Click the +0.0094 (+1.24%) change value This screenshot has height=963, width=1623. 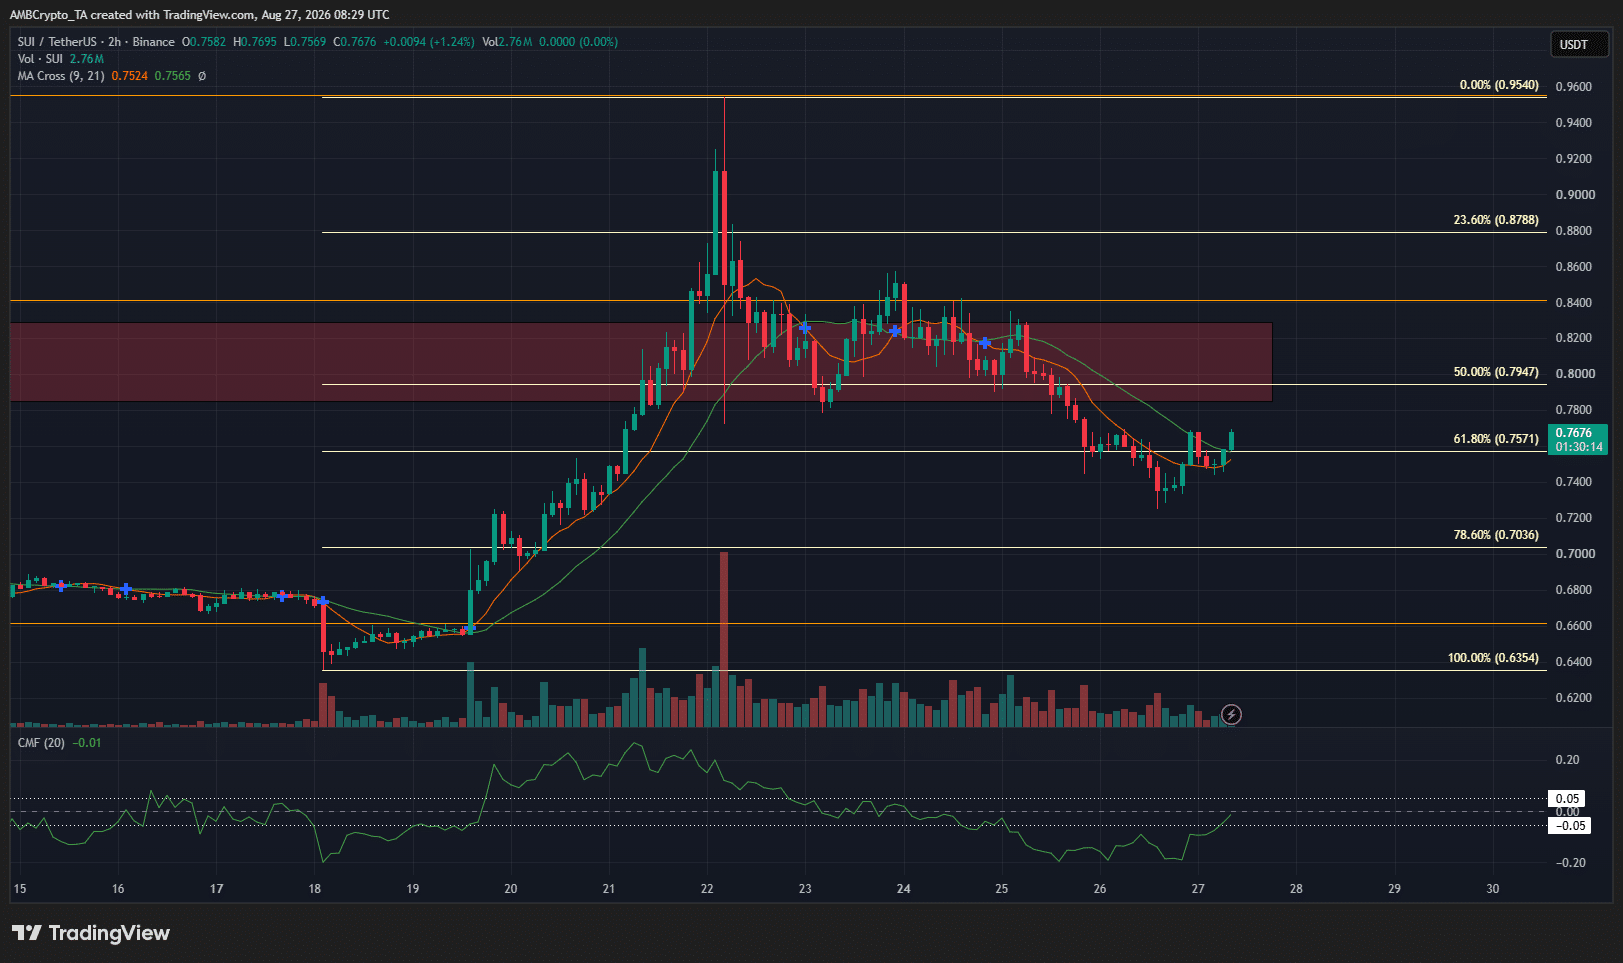pyautogui.click(x=429, y=42)
